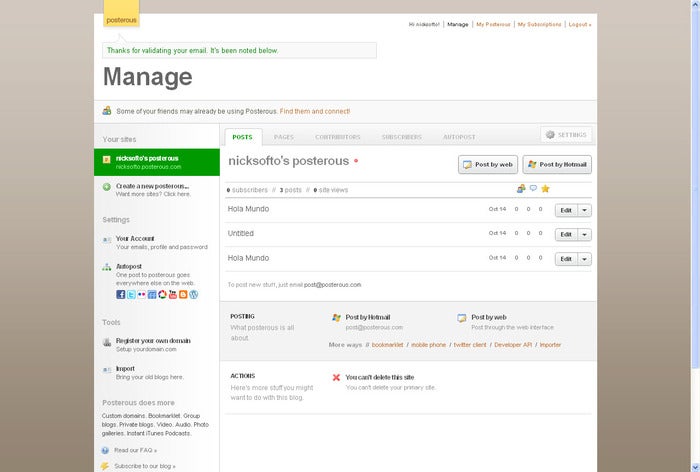Click the comments bubble column icon
The height and width of the screenshot is (472, 700).
tap(533, 188)
